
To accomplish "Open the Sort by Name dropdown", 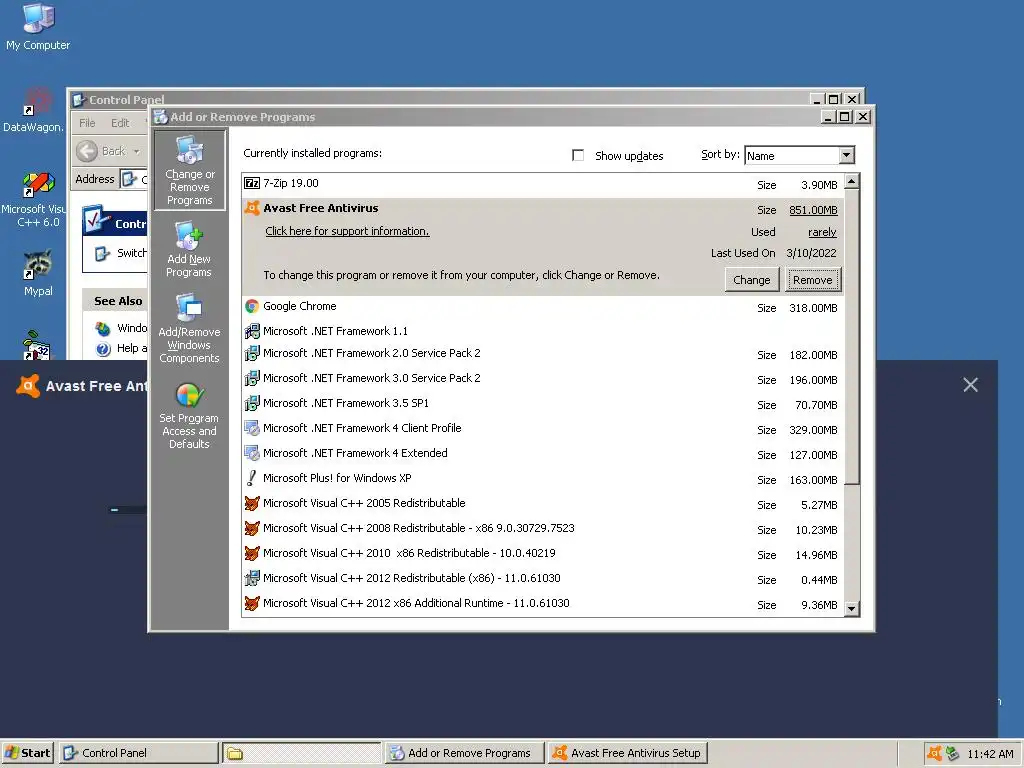I will [x=846, y=155].
